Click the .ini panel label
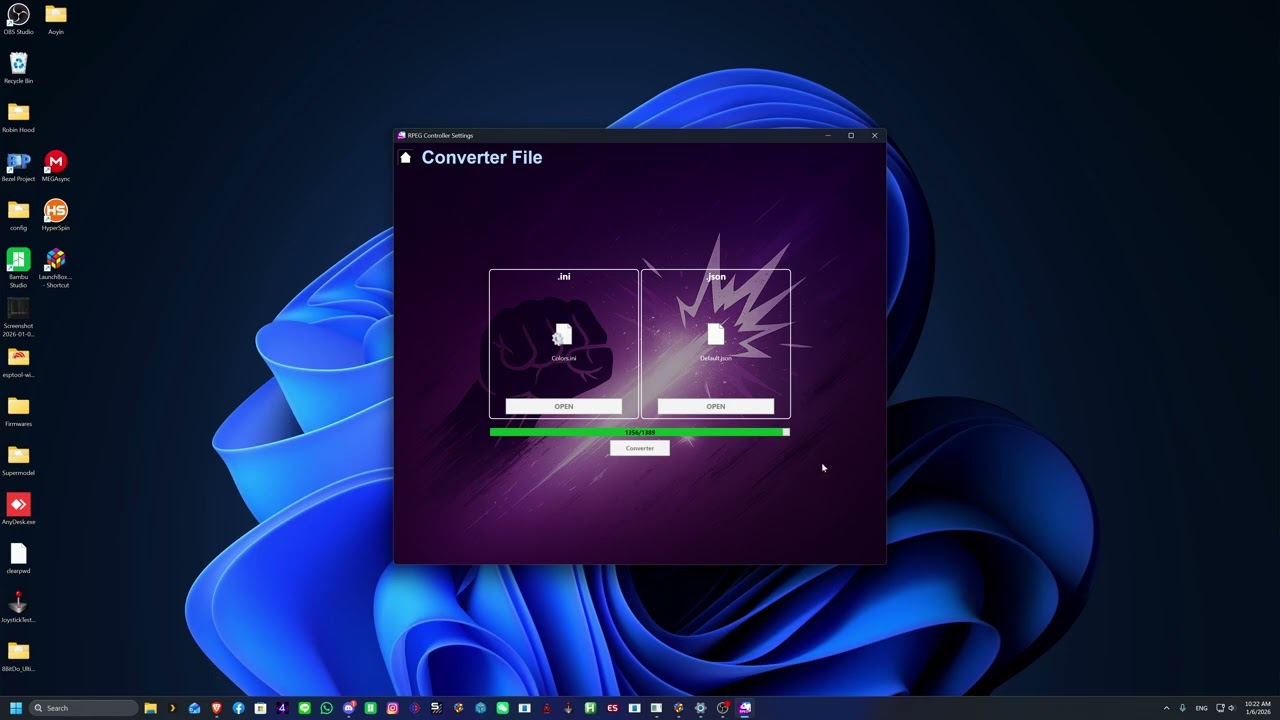1280x720 pixels. click(x=563, y=277)
